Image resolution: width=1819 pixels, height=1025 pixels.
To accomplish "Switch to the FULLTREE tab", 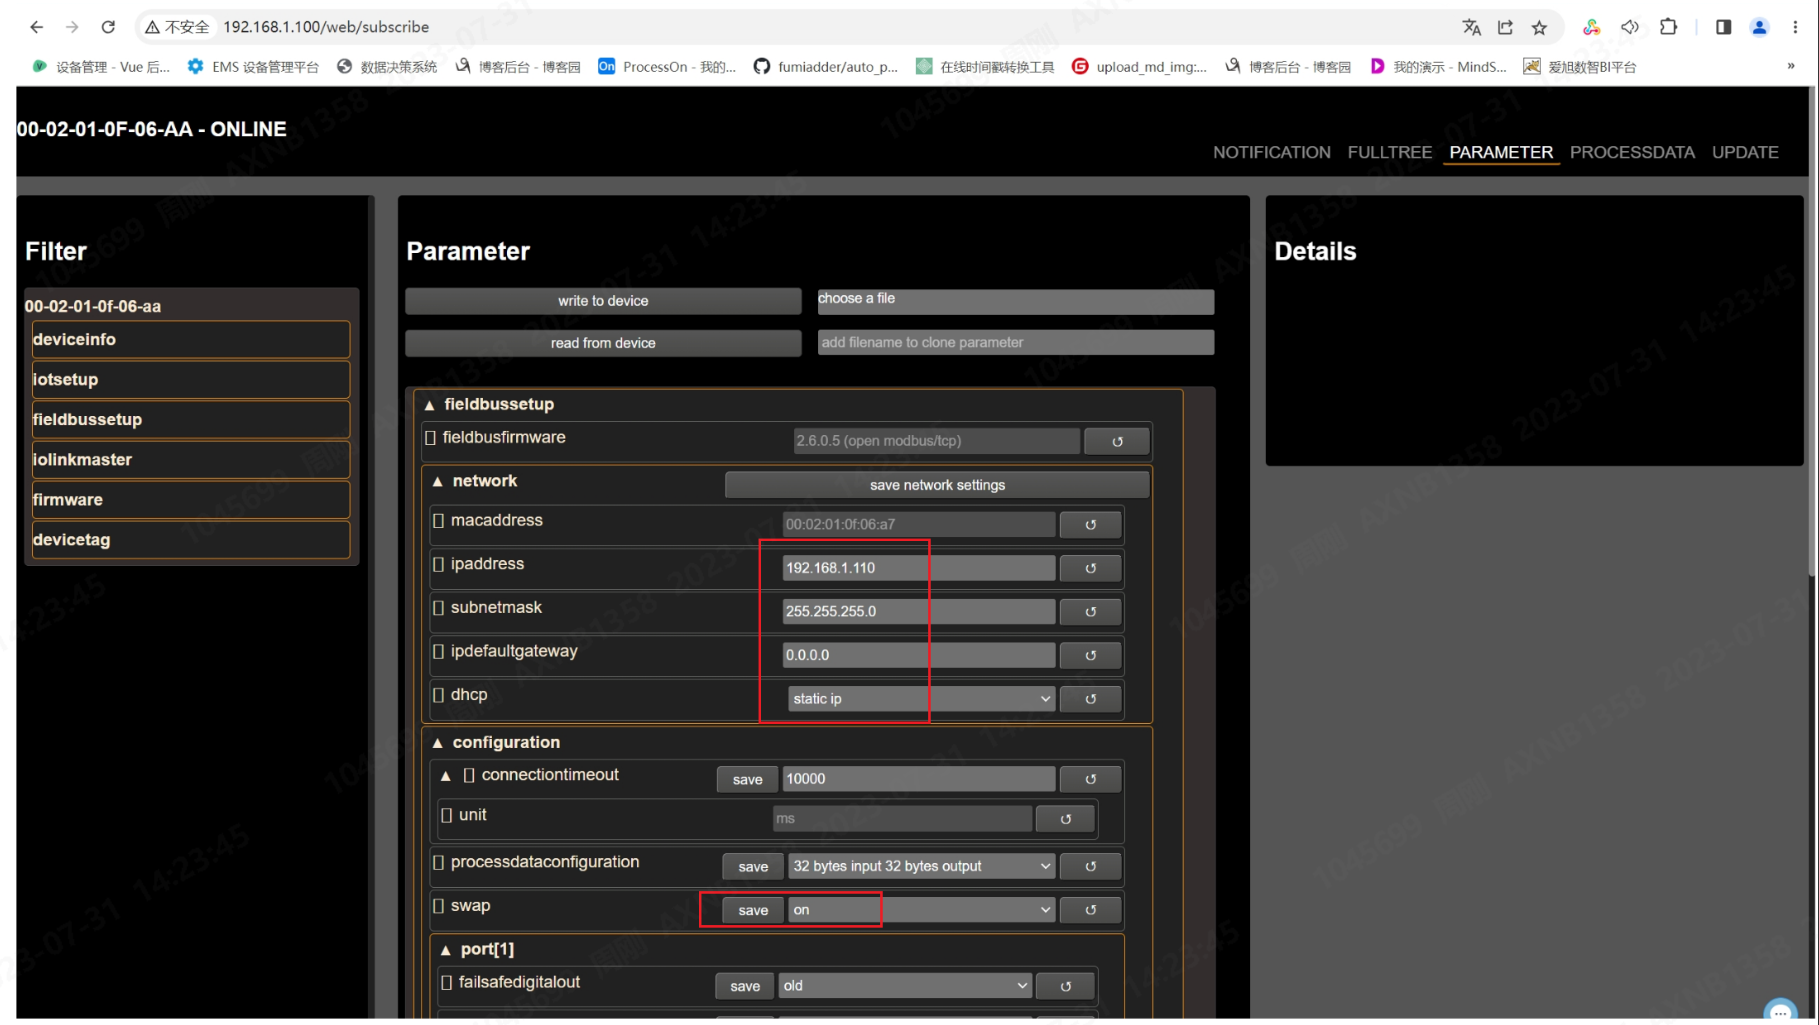I will pyautogui.click(x=1390, y=152).
